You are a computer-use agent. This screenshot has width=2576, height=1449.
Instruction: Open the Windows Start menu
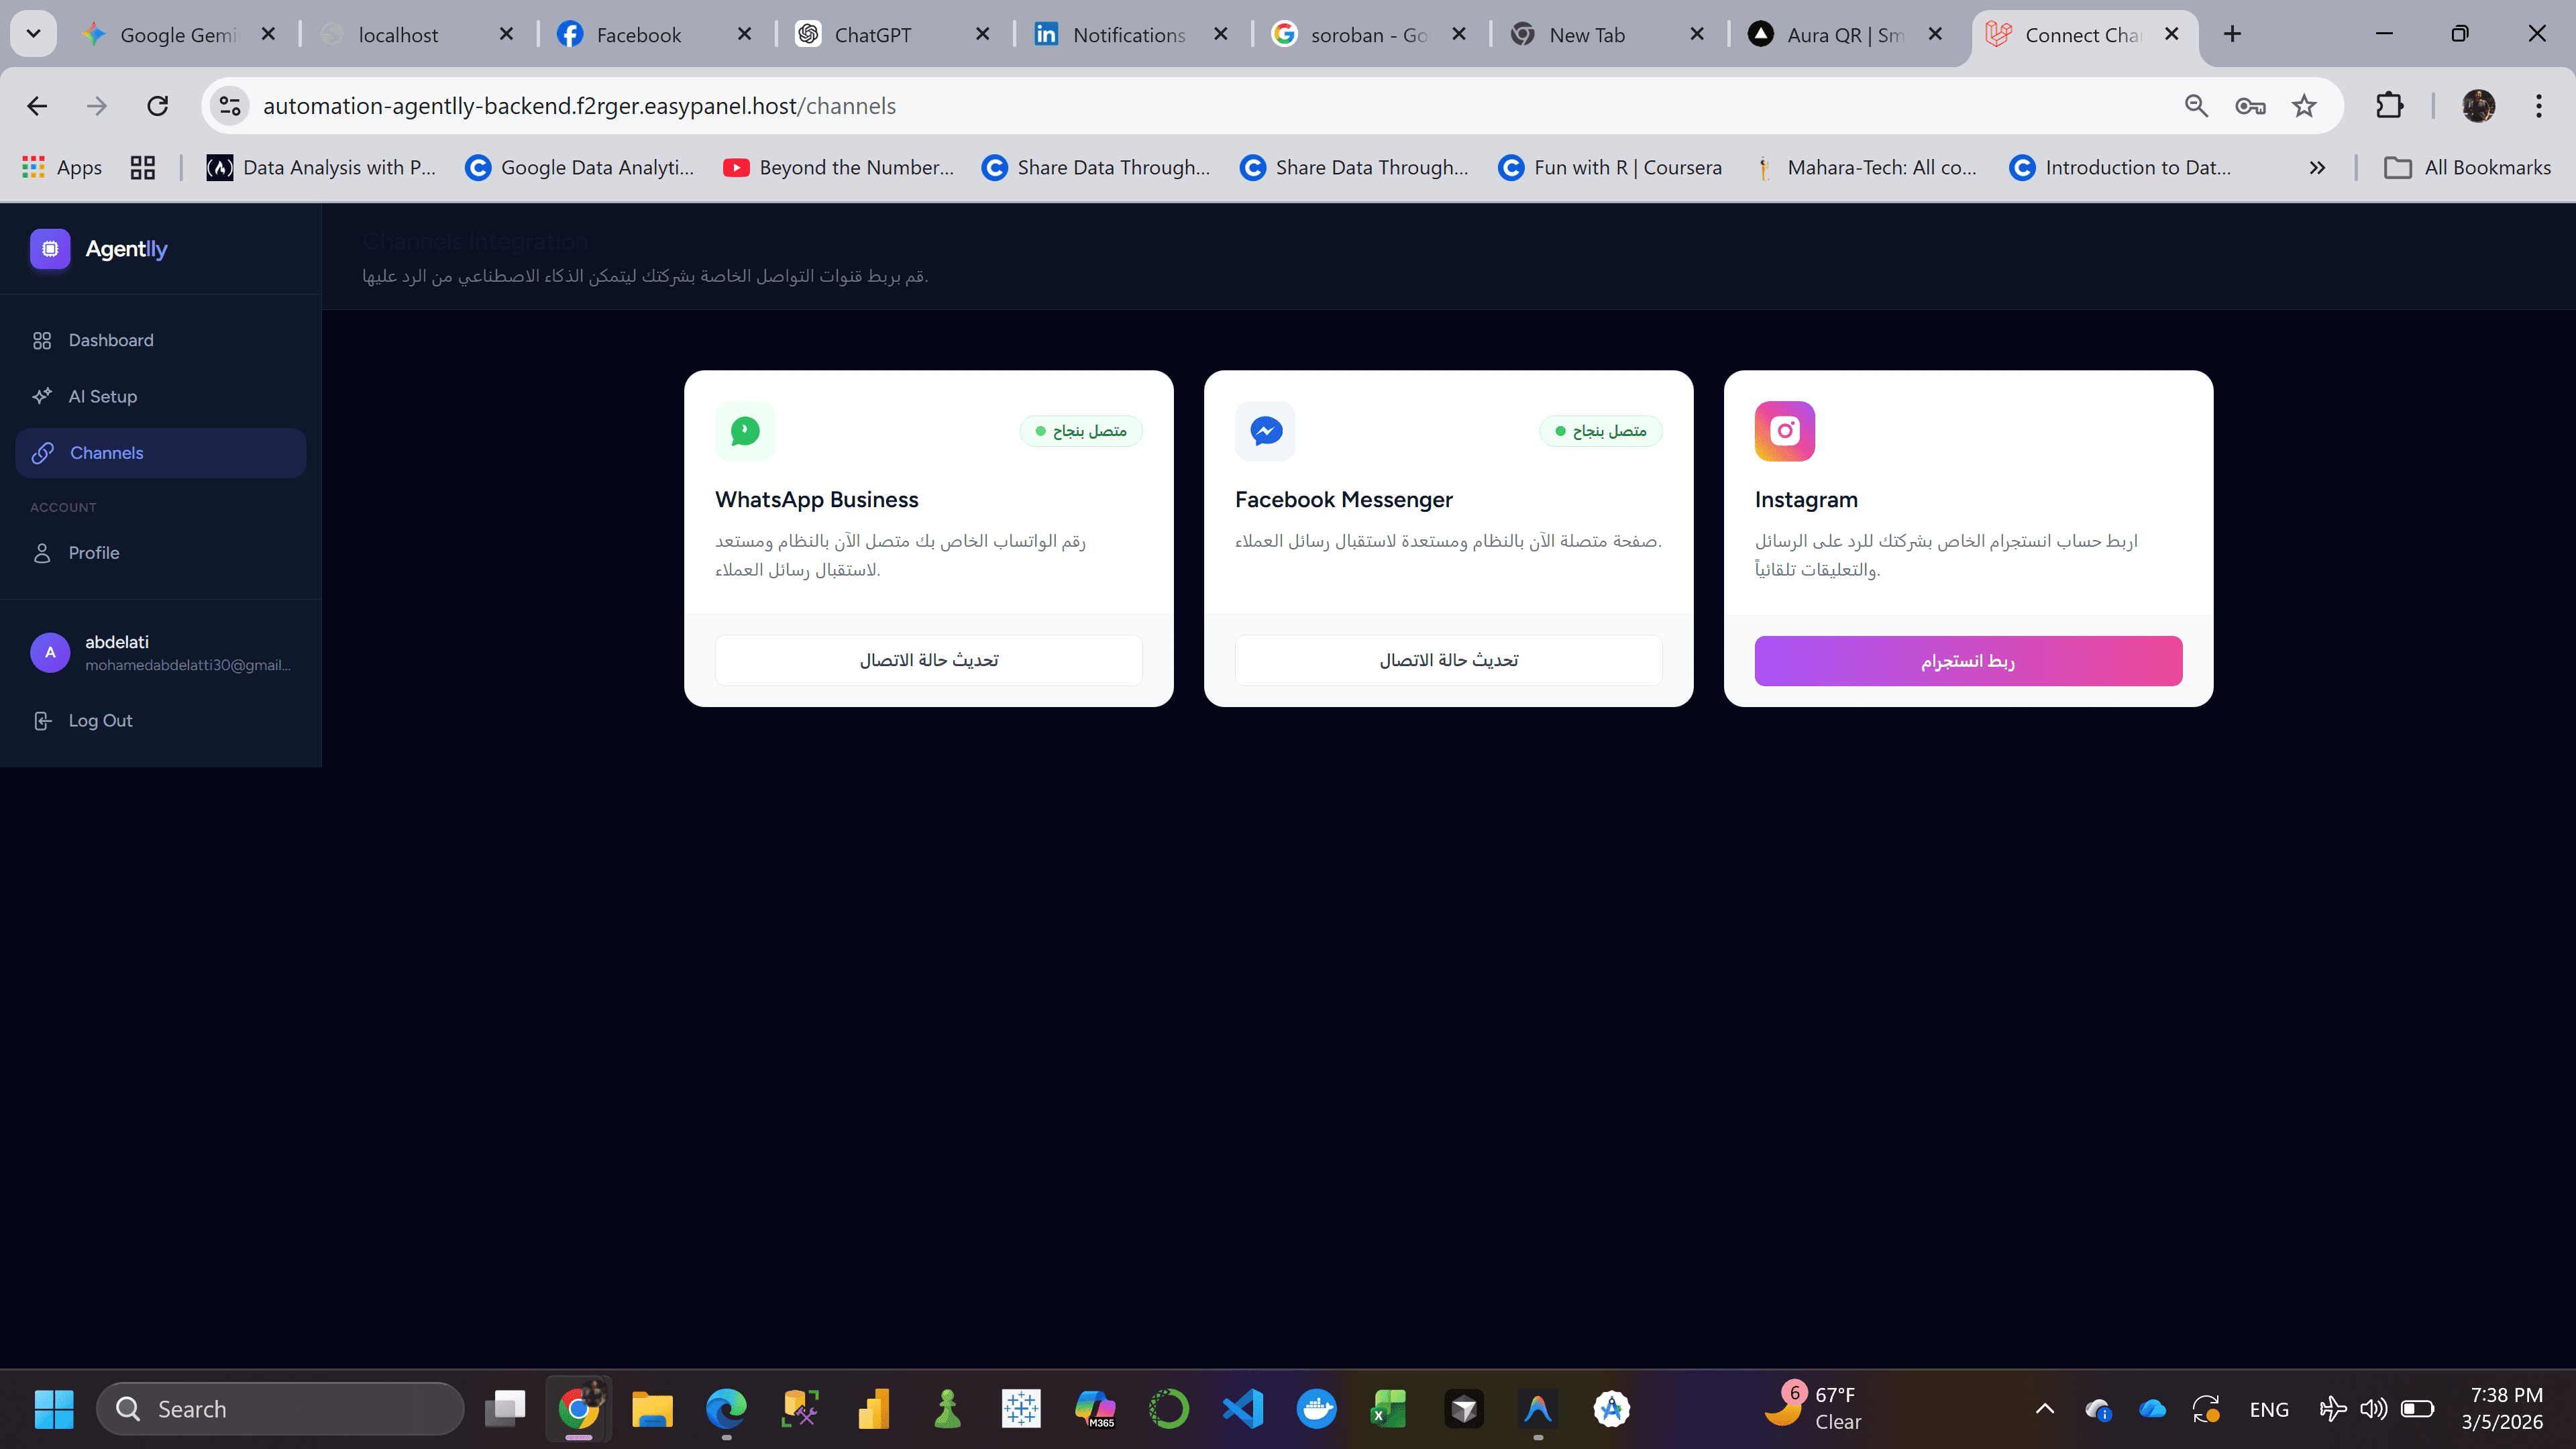(54, 1410)
